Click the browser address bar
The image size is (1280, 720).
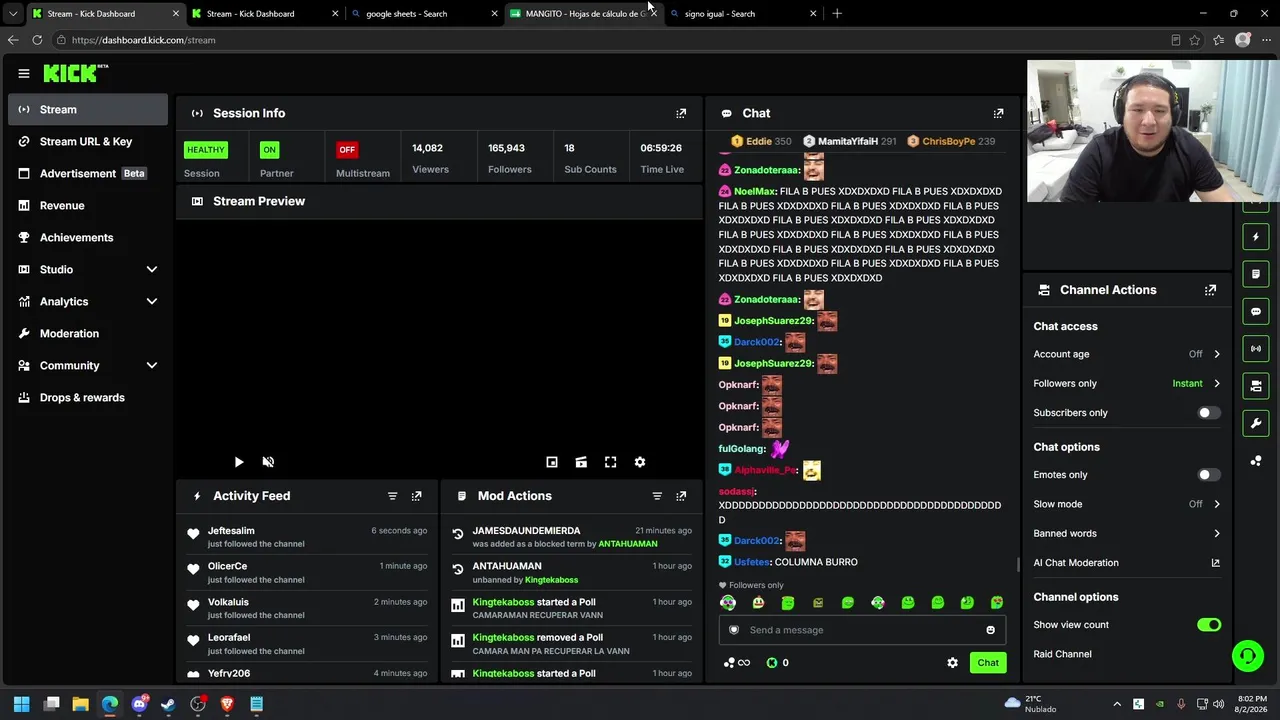point(610,40)
